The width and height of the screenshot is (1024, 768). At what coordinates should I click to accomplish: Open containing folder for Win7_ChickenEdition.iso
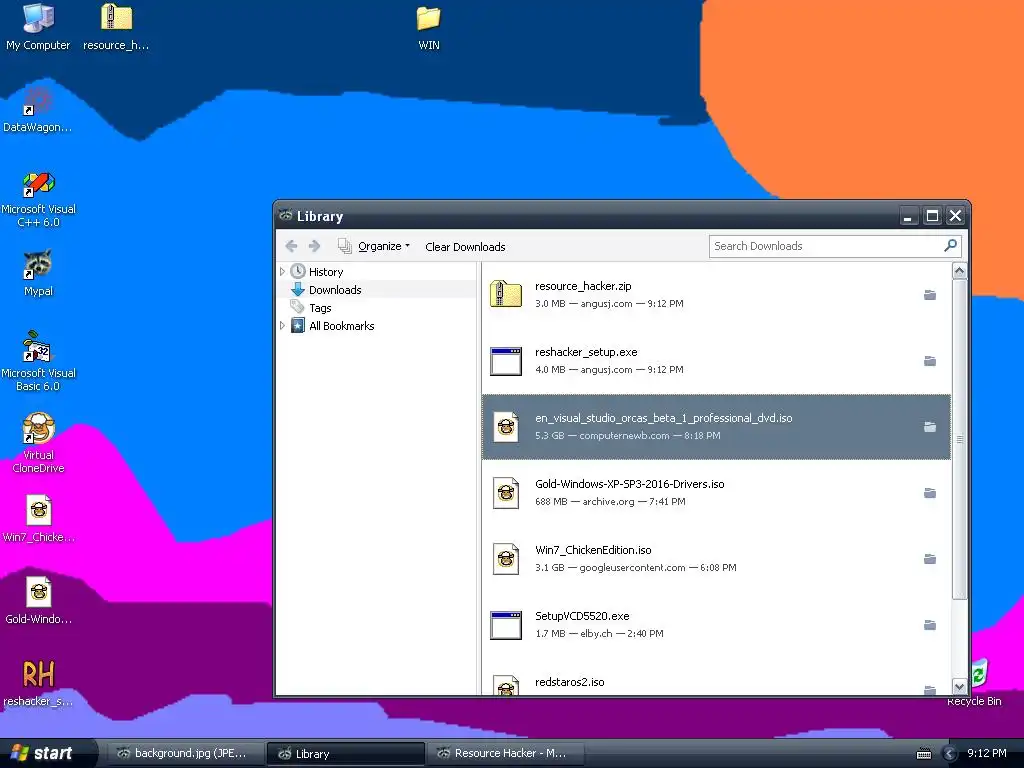[x=930, y=559]
